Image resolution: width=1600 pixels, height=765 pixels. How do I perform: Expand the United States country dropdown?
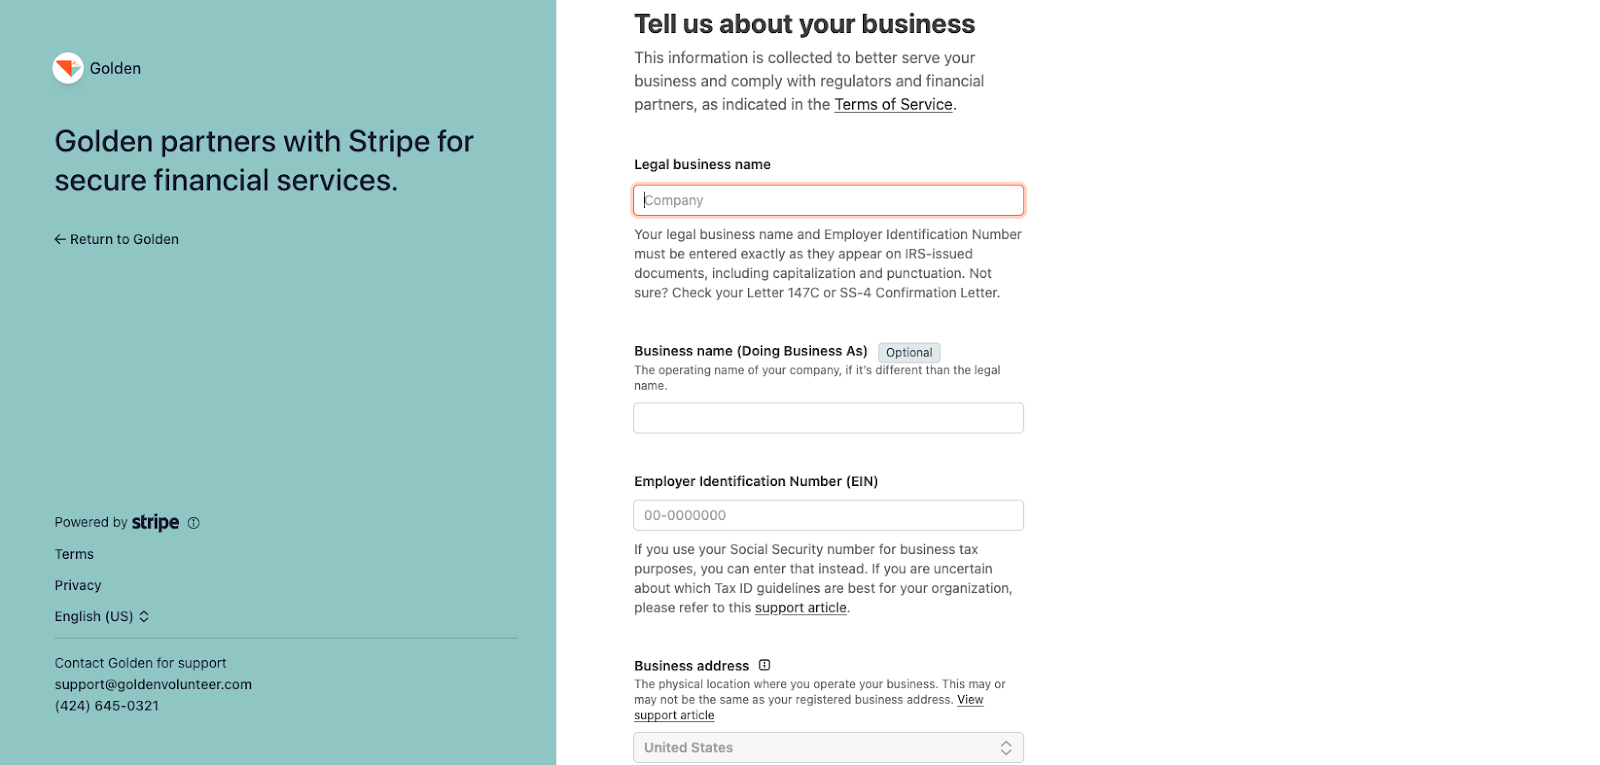[x=828, y=748]
